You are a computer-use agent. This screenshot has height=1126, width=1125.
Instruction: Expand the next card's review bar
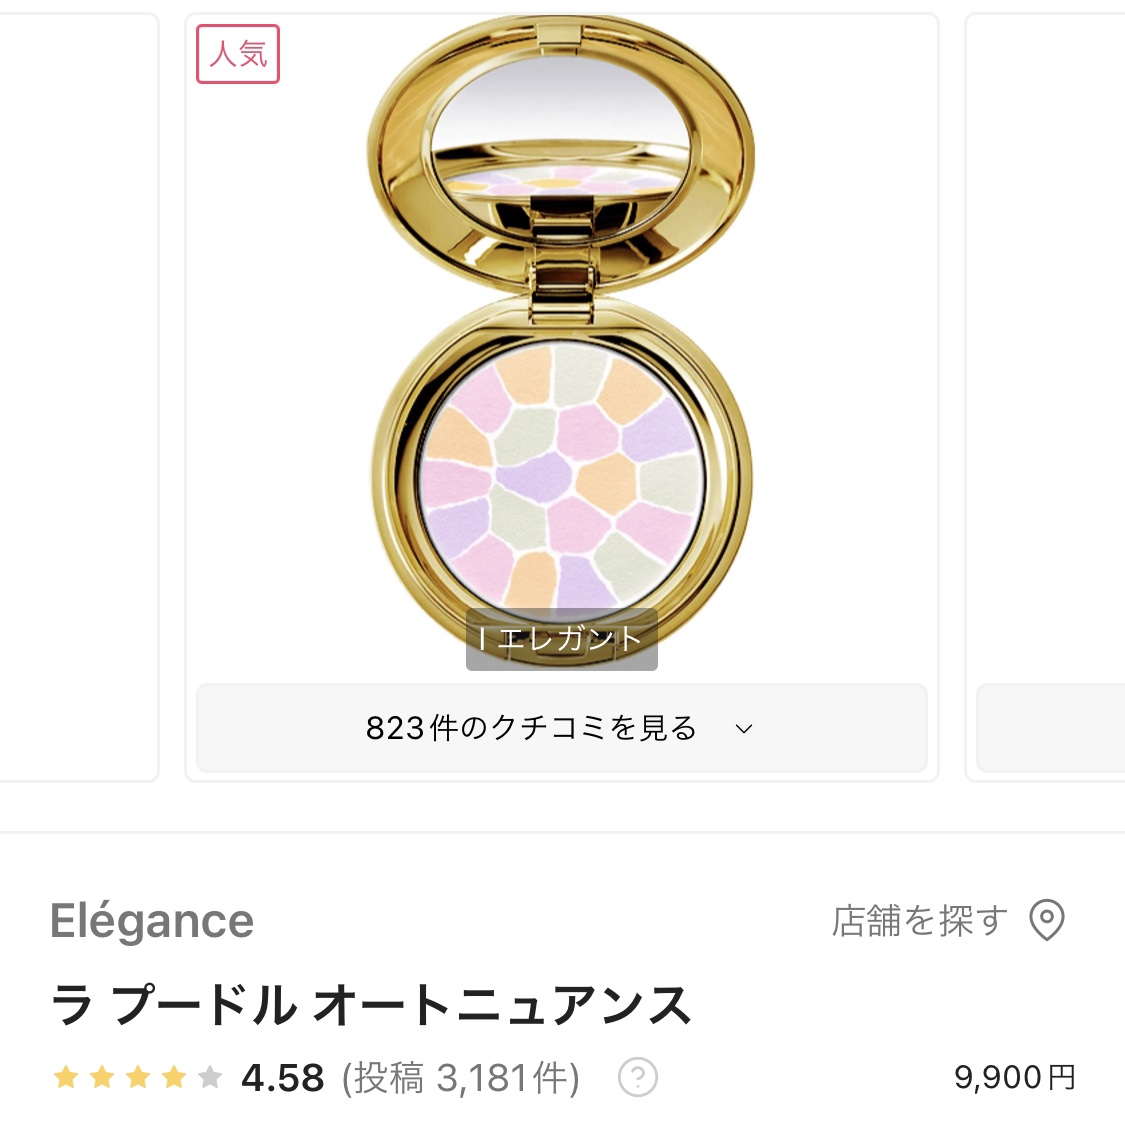(1050, 729)
